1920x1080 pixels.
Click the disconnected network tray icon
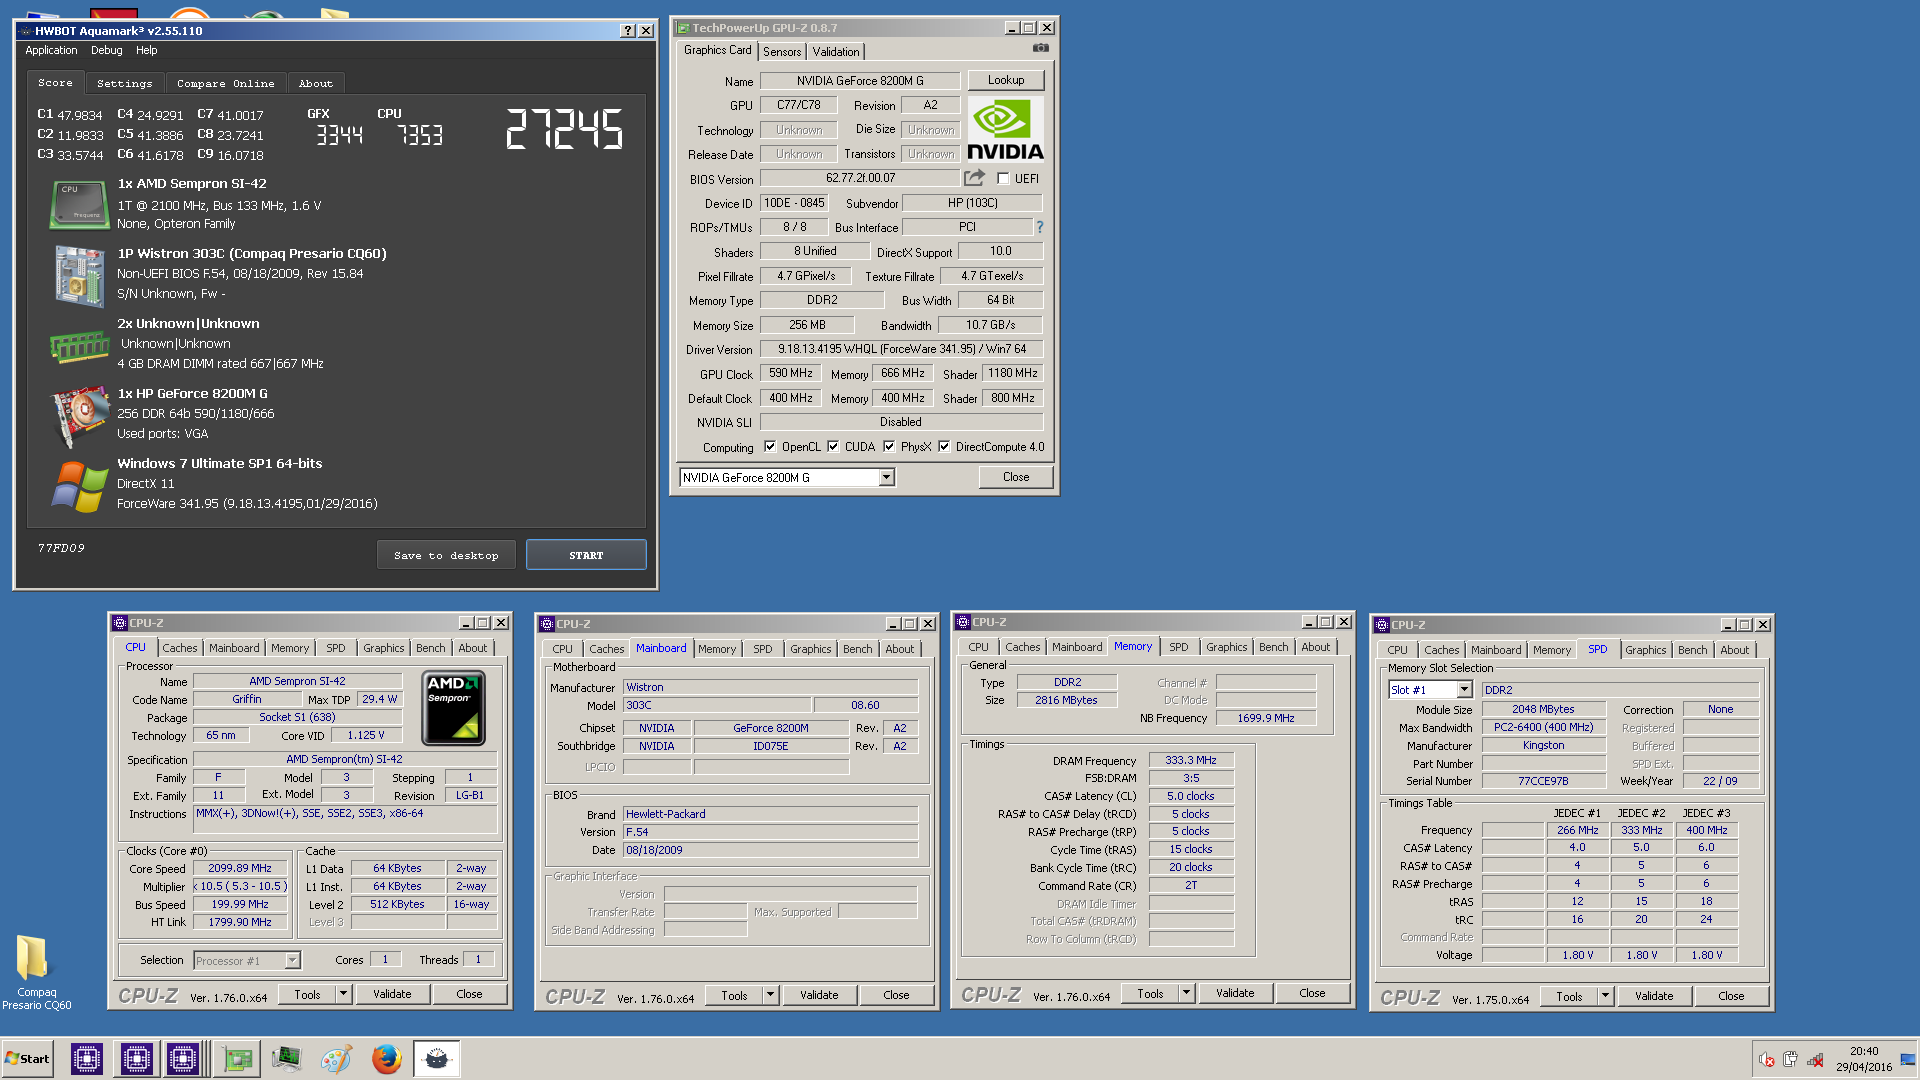[x=1815, y=1060]
